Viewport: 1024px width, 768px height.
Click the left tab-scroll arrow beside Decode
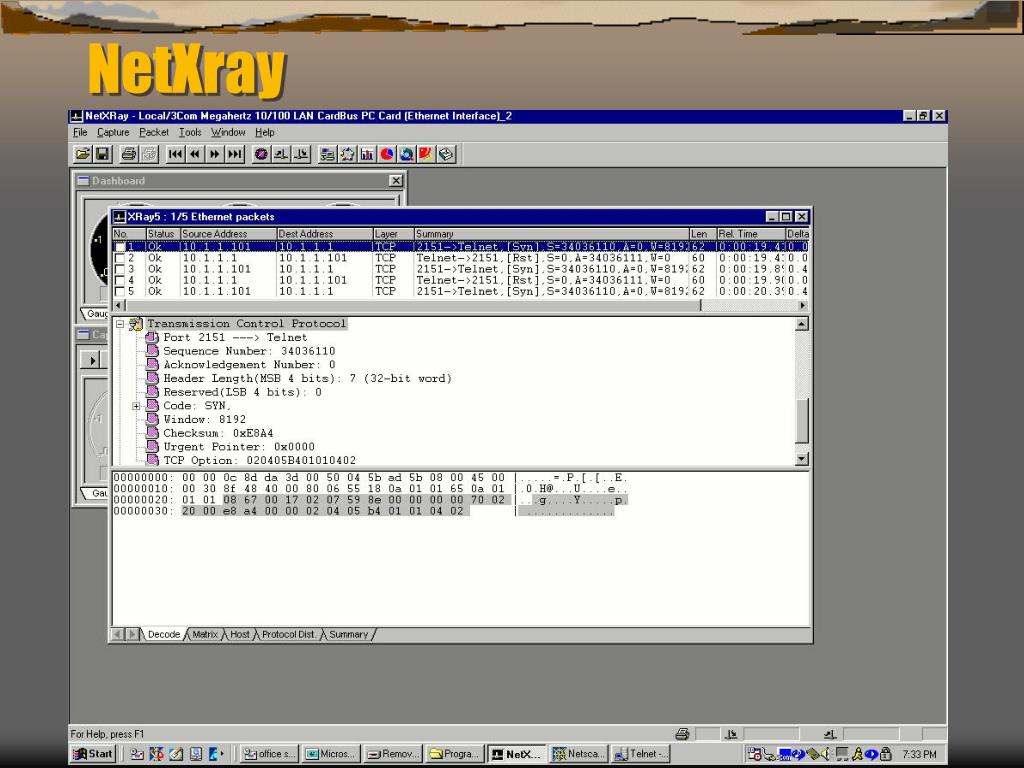118,634
